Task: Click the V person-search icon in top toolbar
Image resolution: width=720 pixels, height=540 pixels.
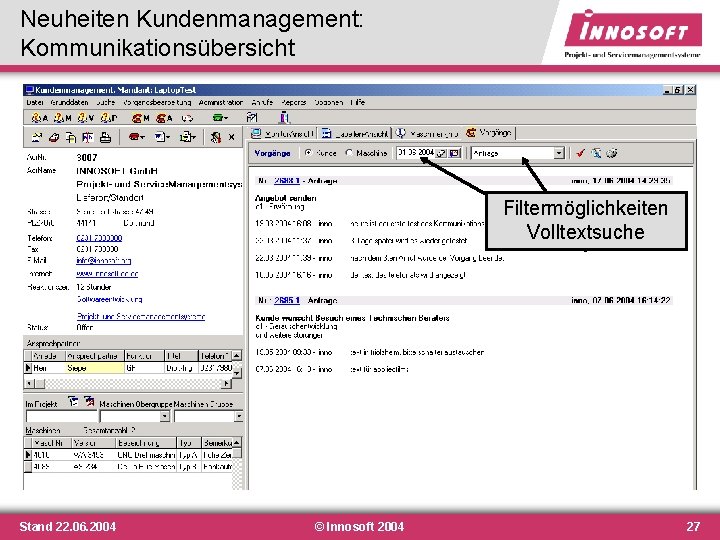Action: pos(86,118)
